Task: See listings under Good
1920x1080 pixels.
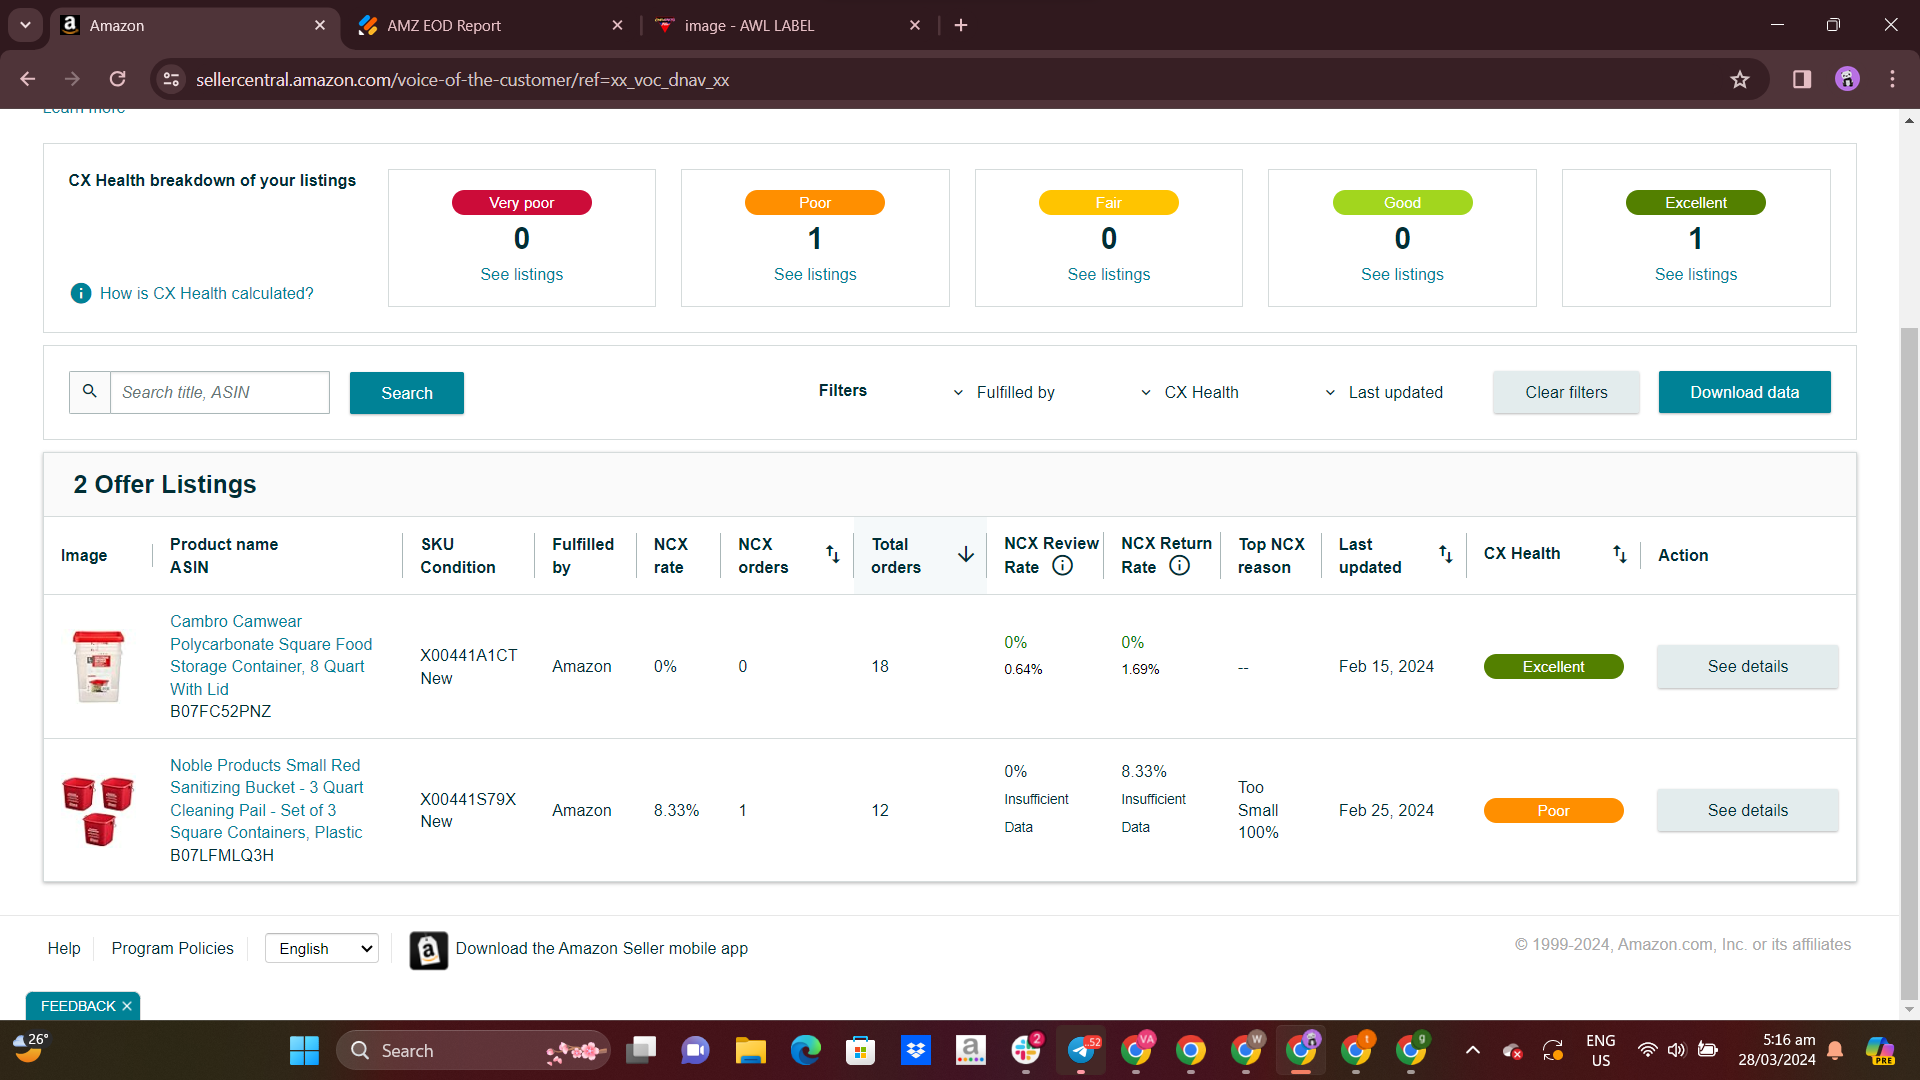Action: pos(1402,274)
